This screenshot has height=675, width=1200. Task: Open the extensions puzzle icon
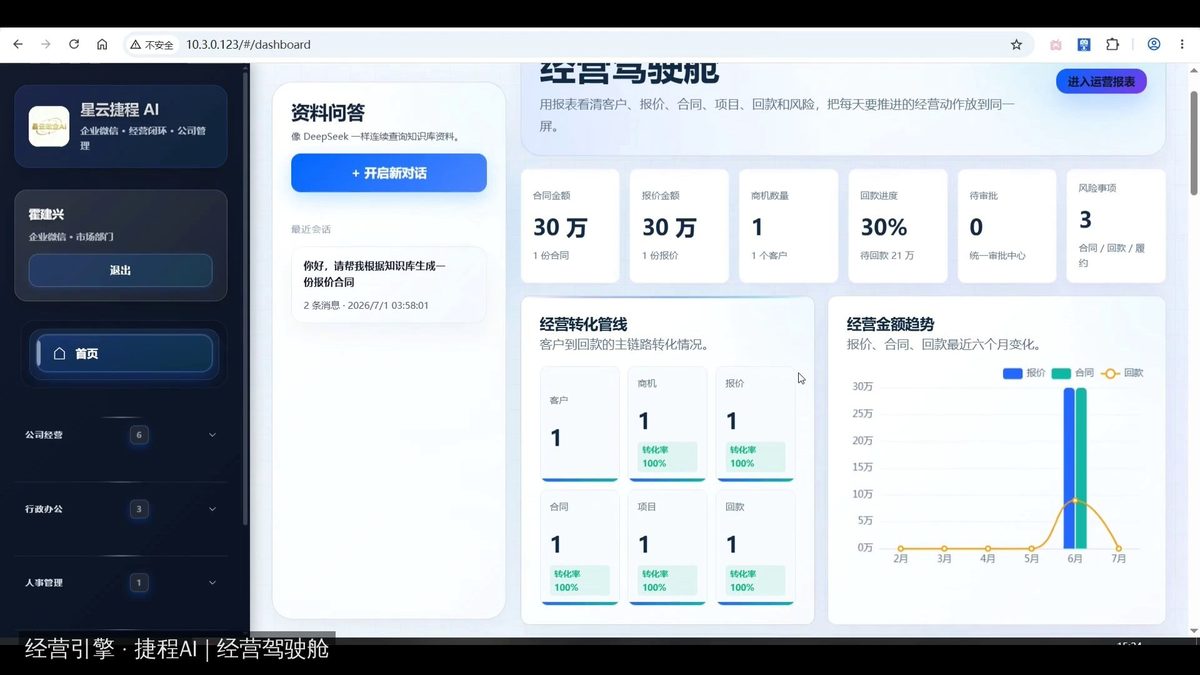[1112, 45]
